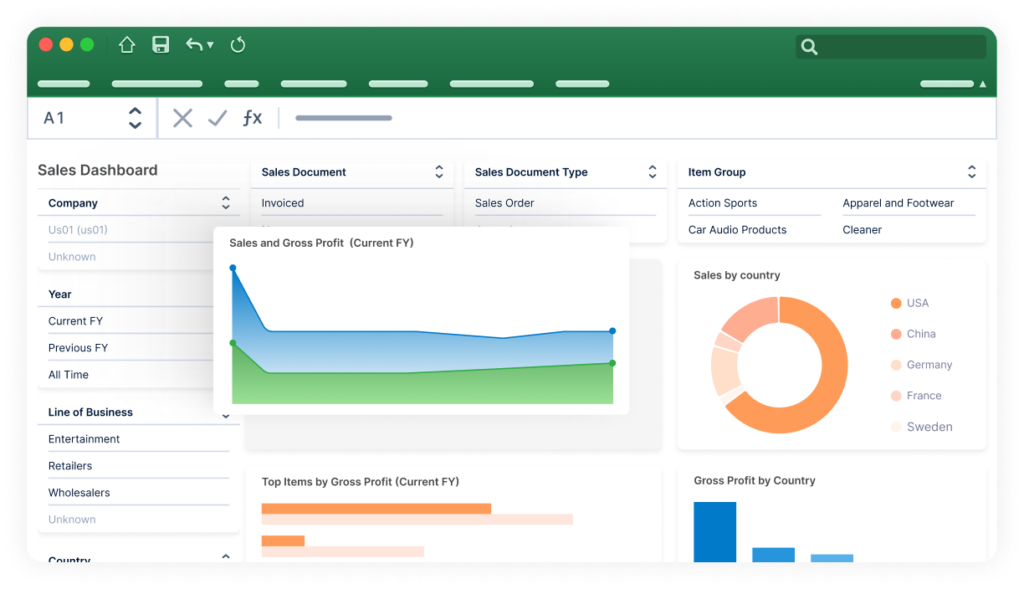Viewport: 1024px width, 589px height.
Task: Toggle the Invoiced filter in Sales Document
Action: tap(283, 203)
